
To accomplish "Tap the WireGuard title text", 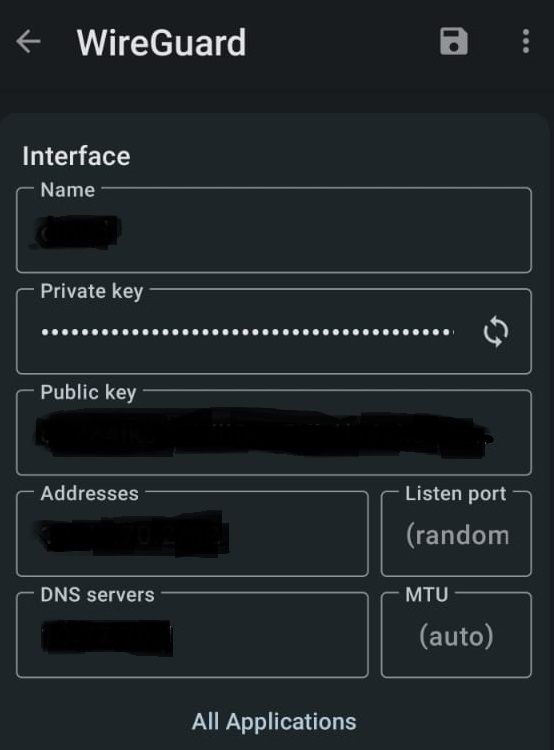I will pos(161,43).
